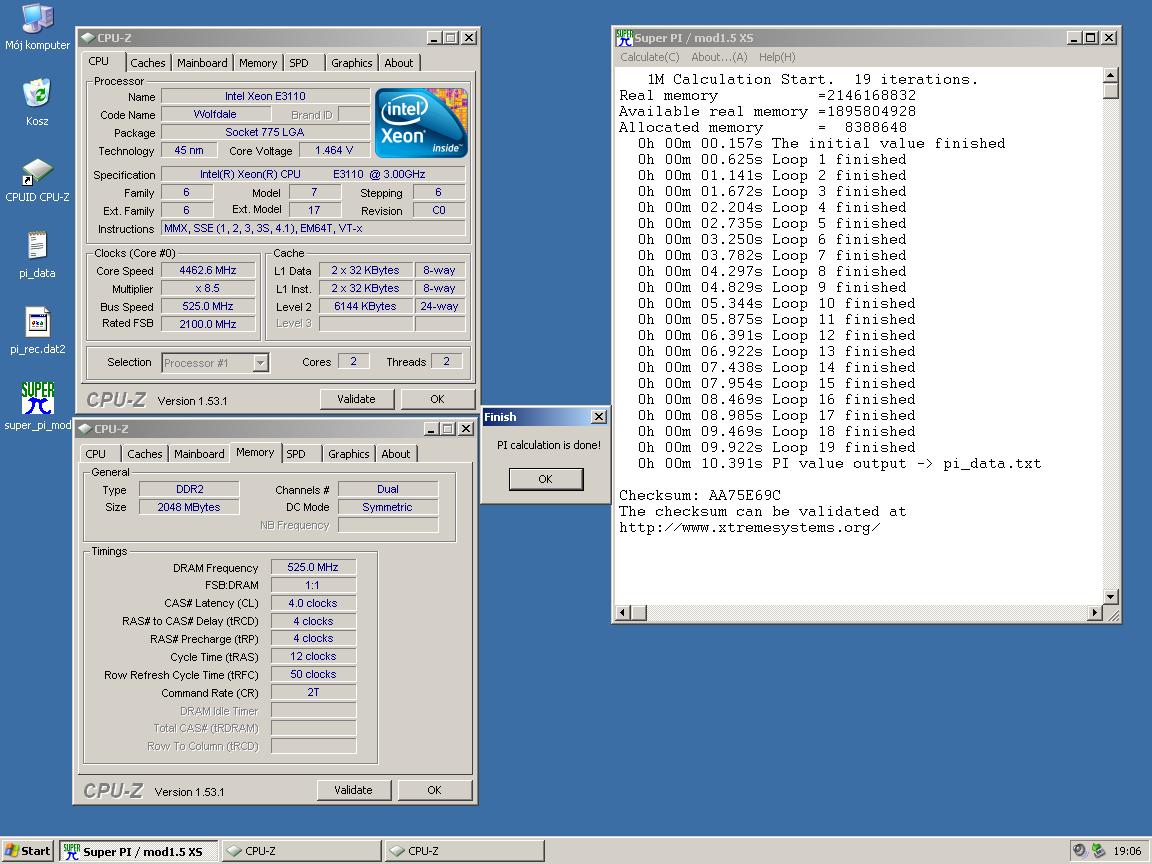The image size is (1152, 864).
Task: Open the pi_rec.dat2 desktop file icon
Action: [x=37, y=331]
